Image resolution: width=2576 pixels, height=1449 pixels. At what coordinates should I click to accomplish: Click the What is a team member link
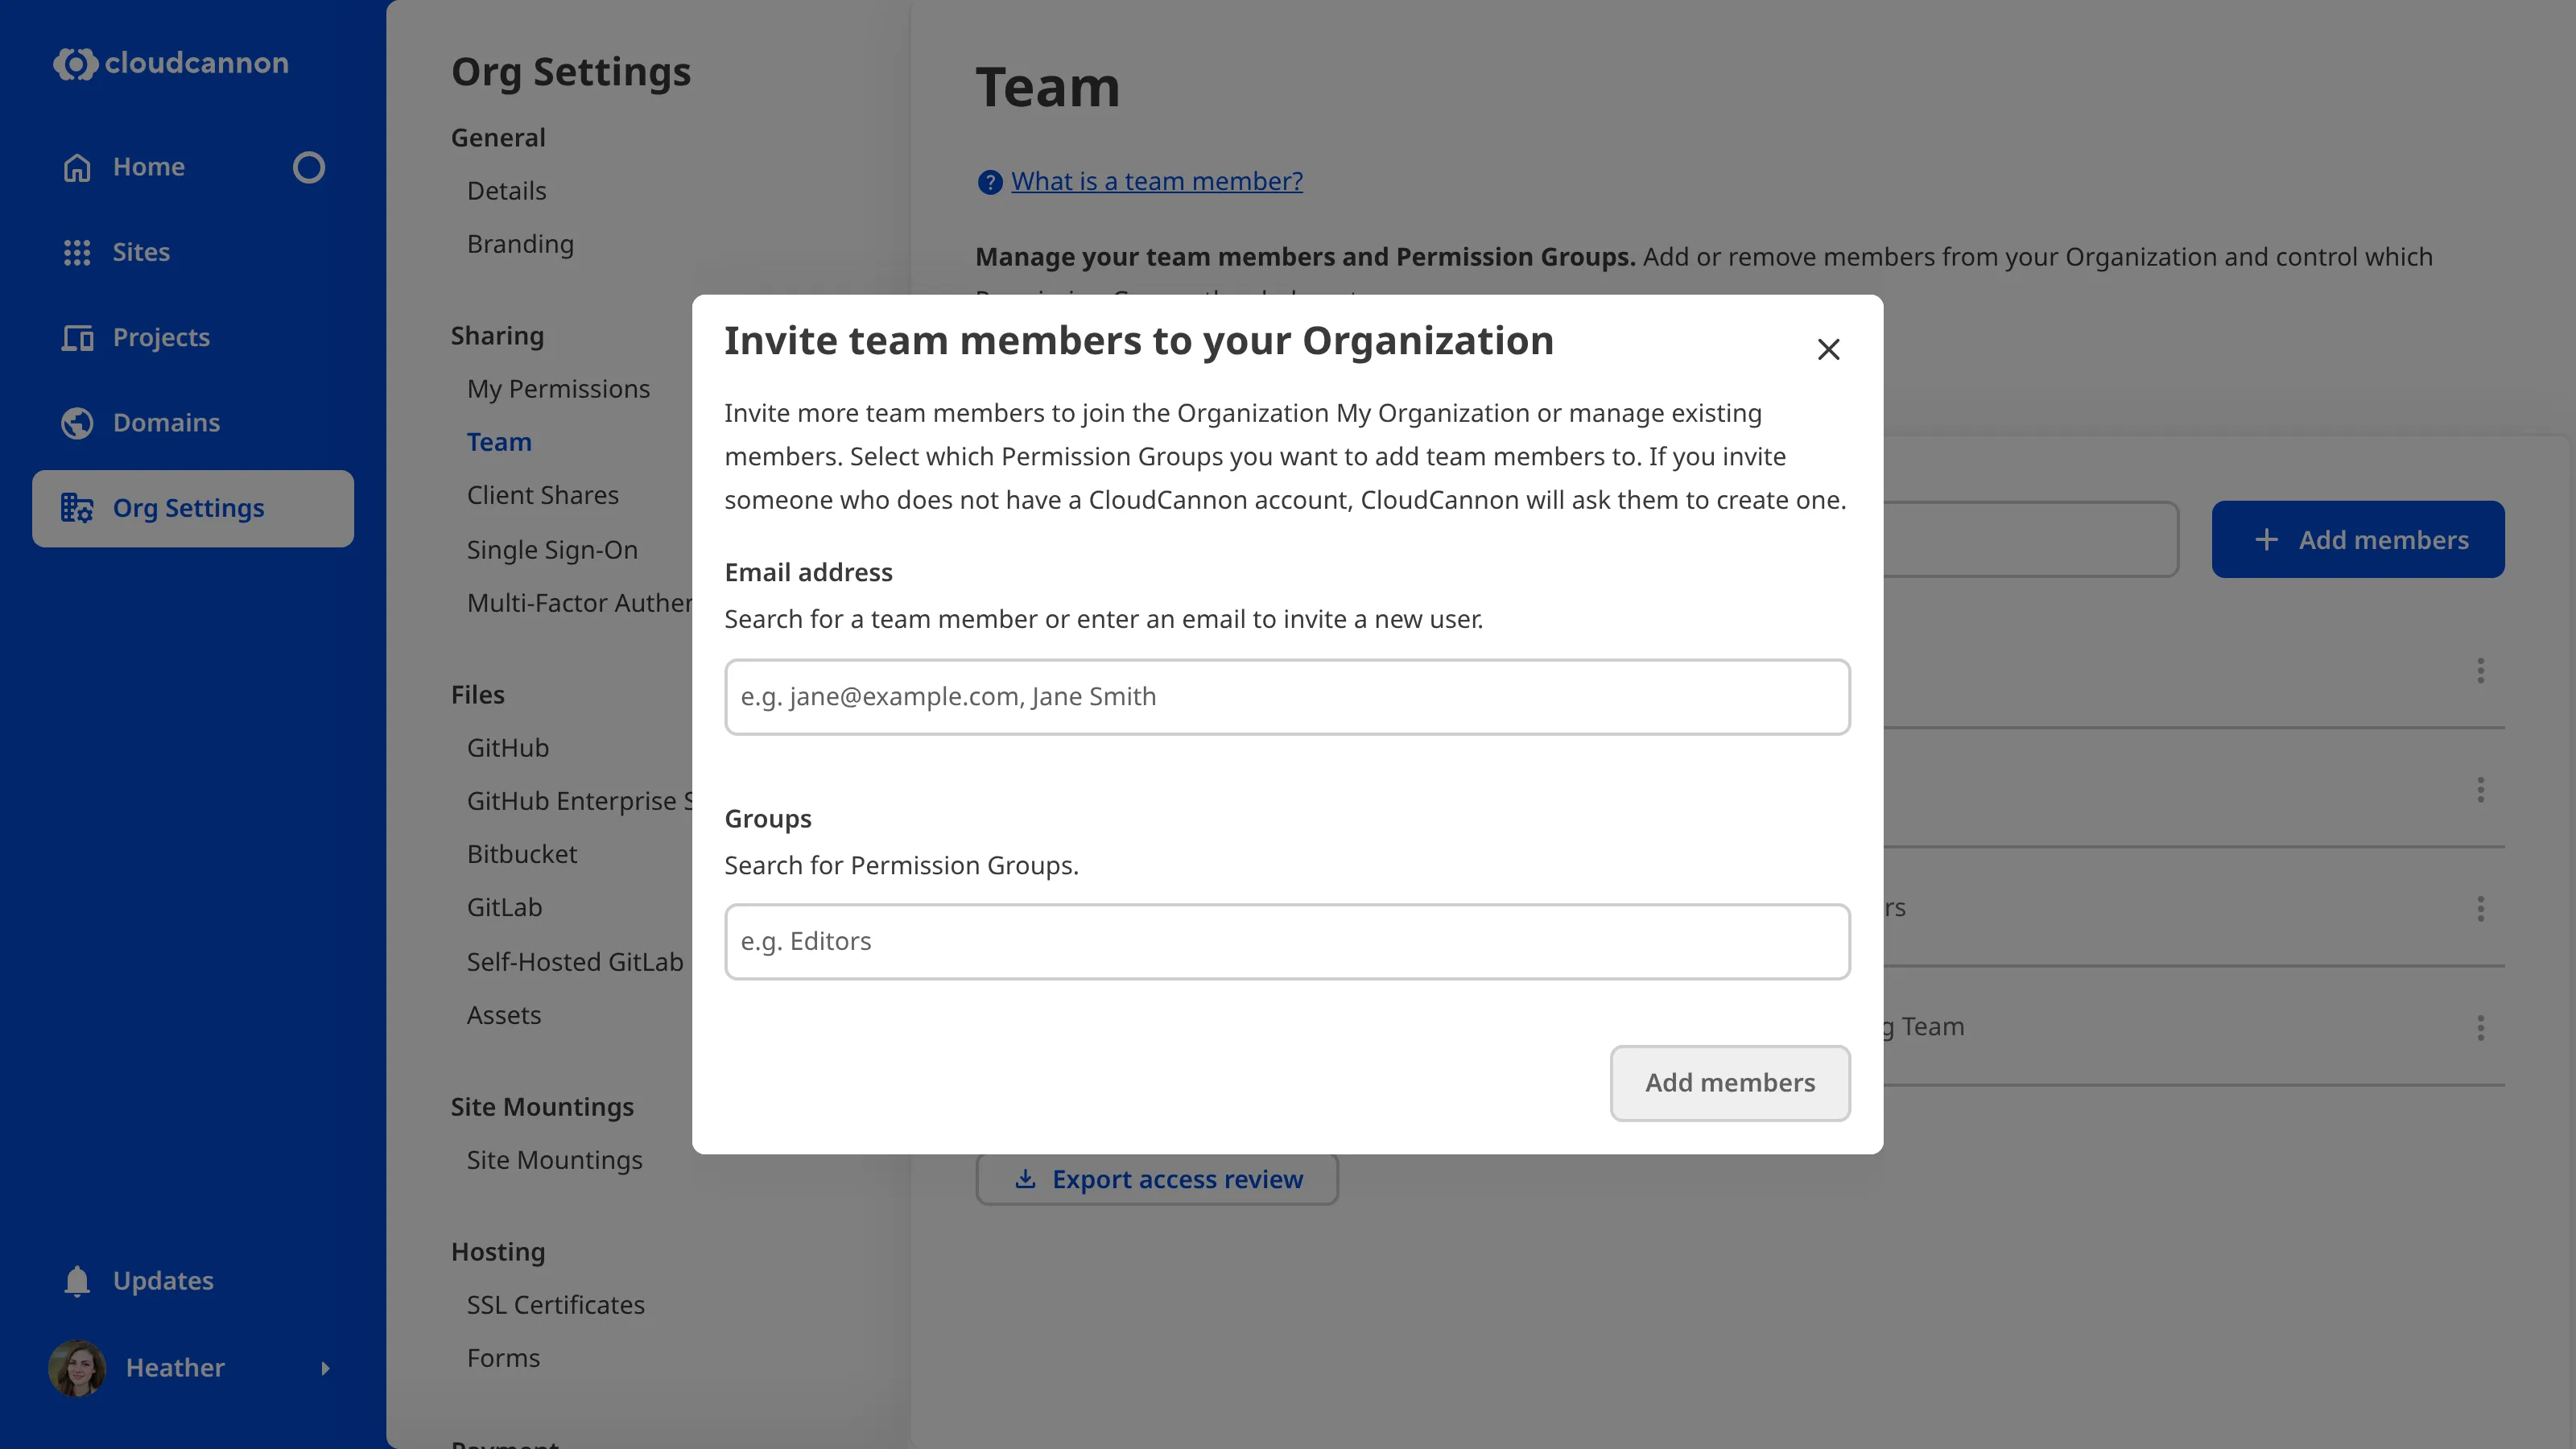[1156, 181]
